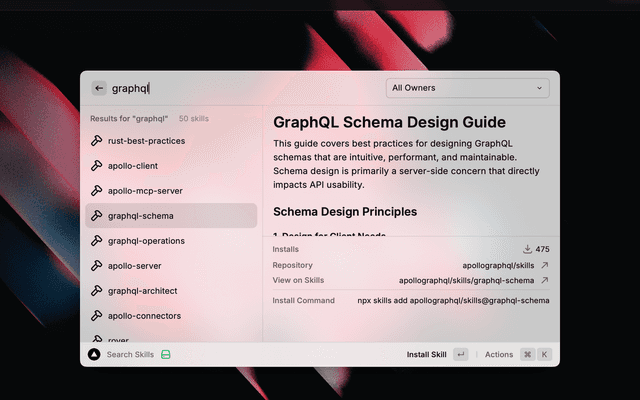
Task: Select the apollo-client skill
Action: coord(133,166)
